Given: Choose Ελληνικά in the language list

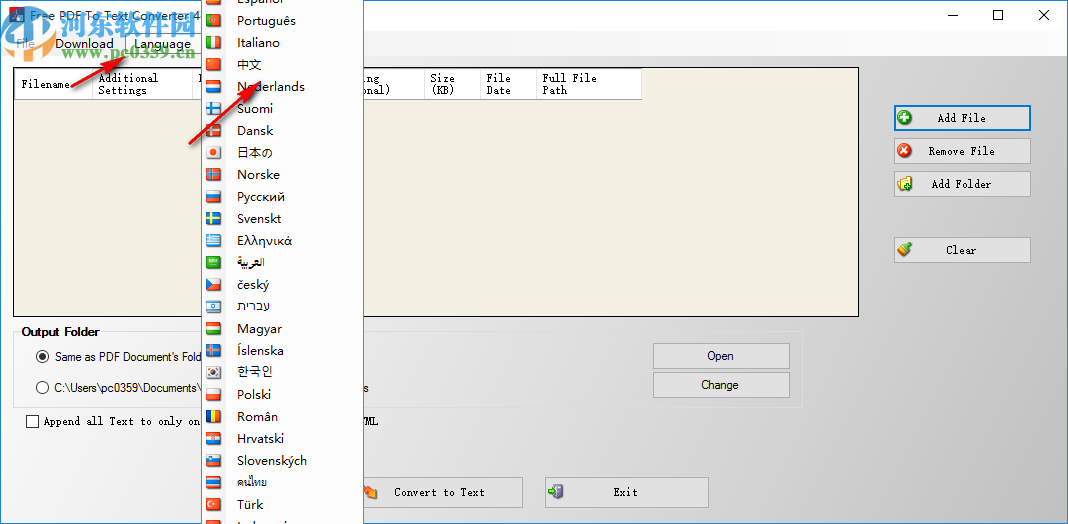Looking at the screenshot, I should 283,241.
